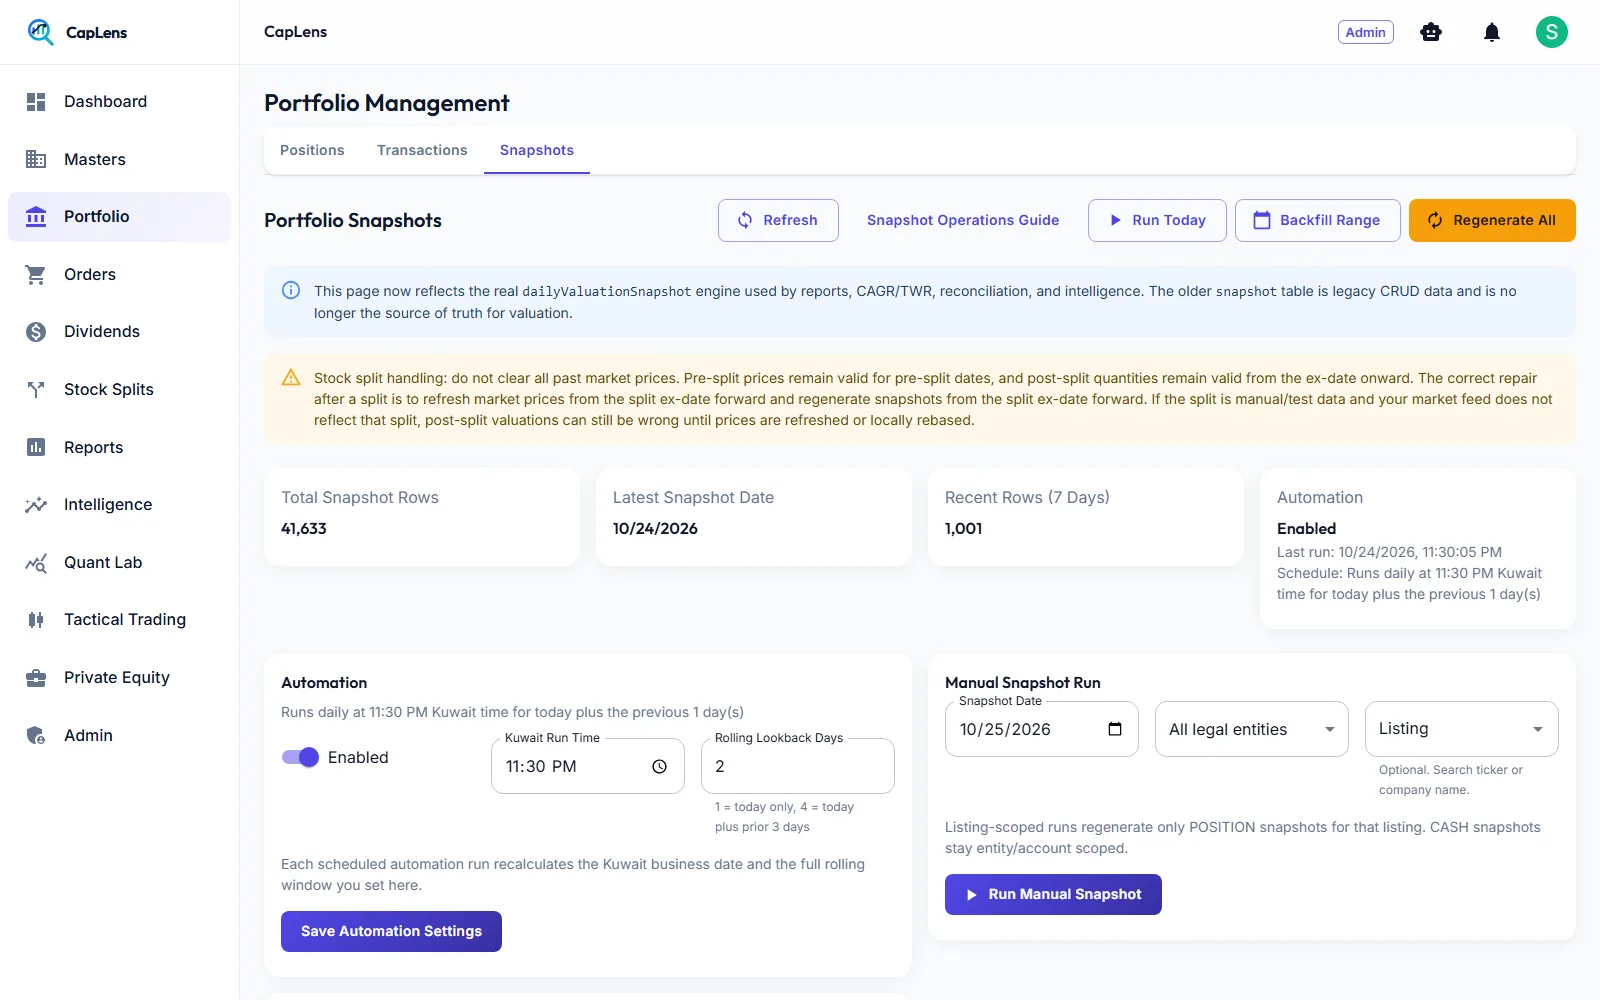Click the Total Snapshot Rows value 41,633
1600x1000 pixels.
(304, 528)
